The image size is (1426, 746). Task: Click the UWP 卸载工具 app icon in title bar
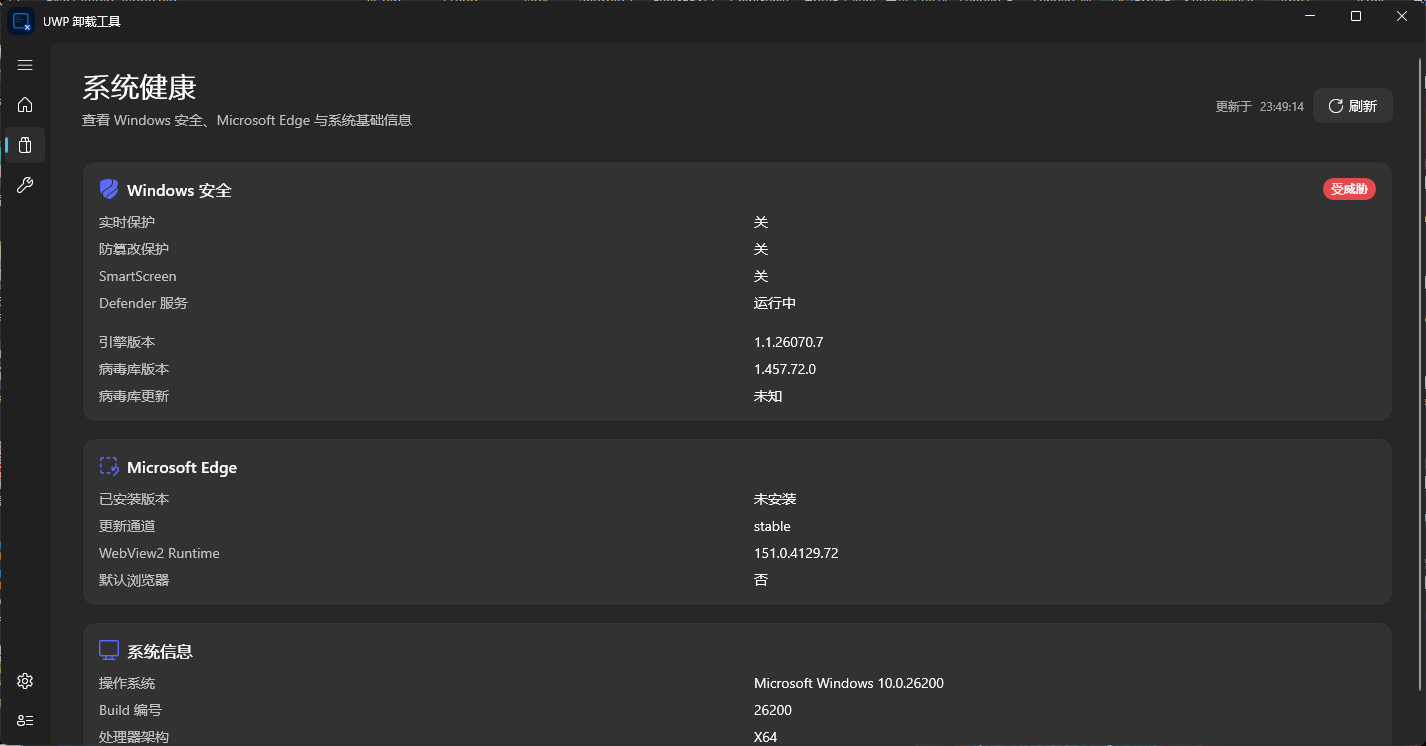coord(21,21)
